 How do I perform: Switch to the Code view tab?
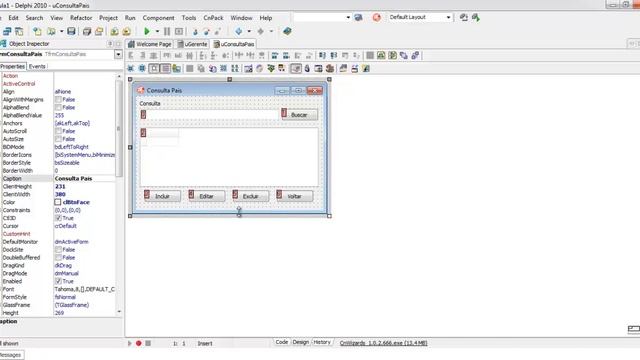point(282,342)
